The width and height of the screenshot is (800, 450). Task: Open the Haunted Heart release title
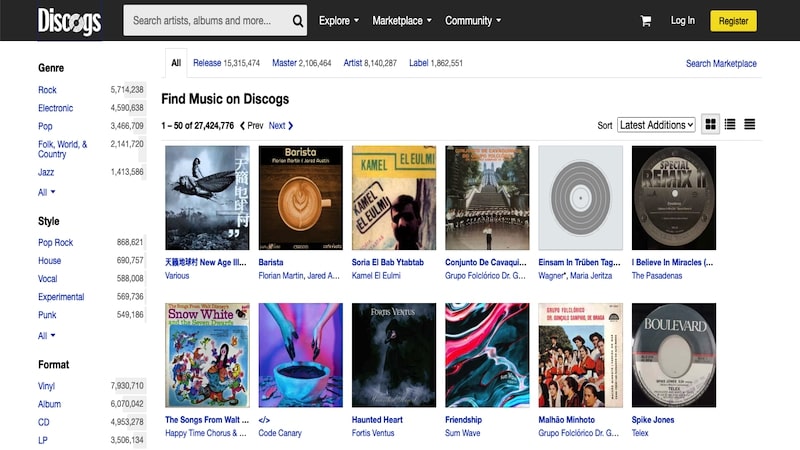click(x=377, y=420)
